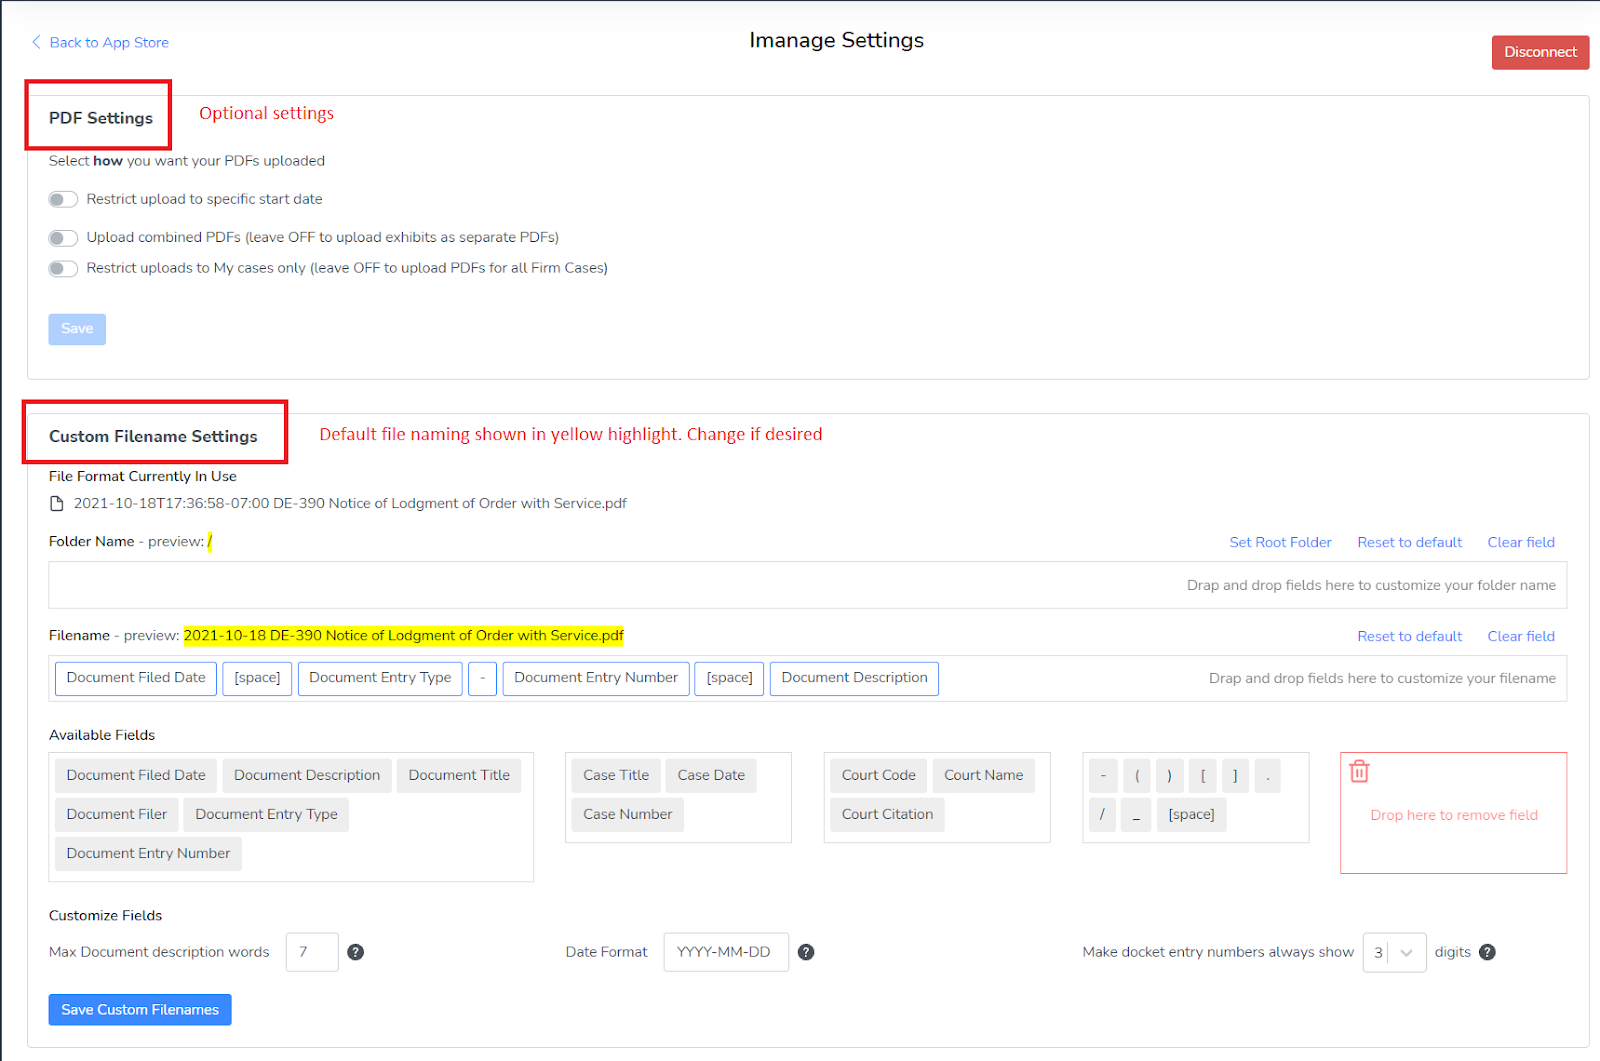Click Document Description in Available Fields
Viewport: 1600px width, 1061px height.
coord(307,775)
